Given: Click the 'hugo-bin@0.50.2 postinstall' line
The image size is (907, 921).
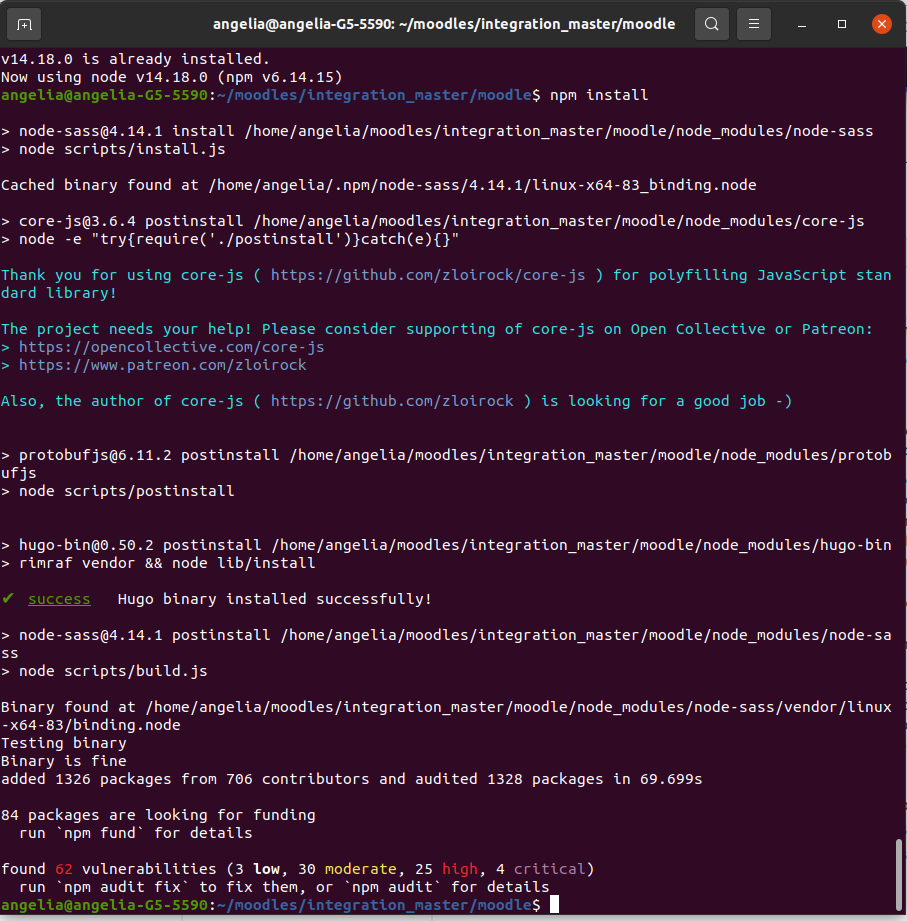Looking at the screenshot, I should point(446,545).
